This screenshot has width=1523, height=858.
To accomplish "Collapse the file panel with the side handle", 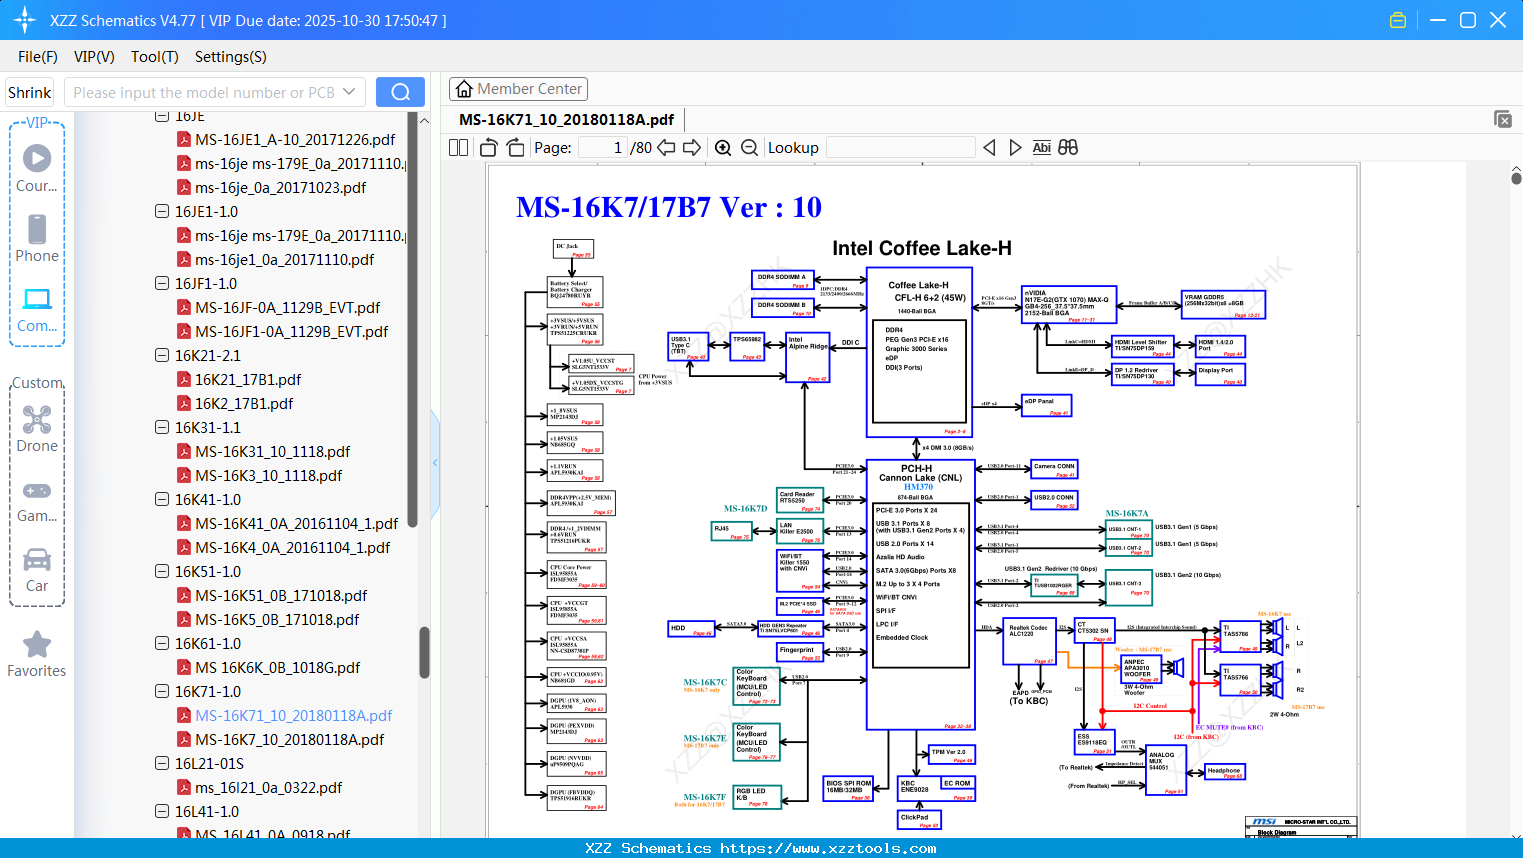I will 435,462.
